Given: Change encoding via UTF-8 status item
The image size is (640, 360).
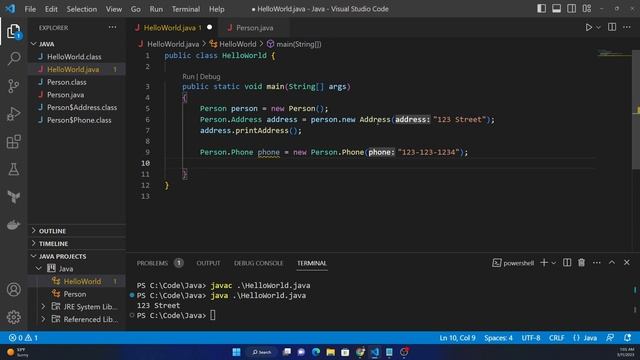Looking at the screenshot, I should [x=531, y=338].
